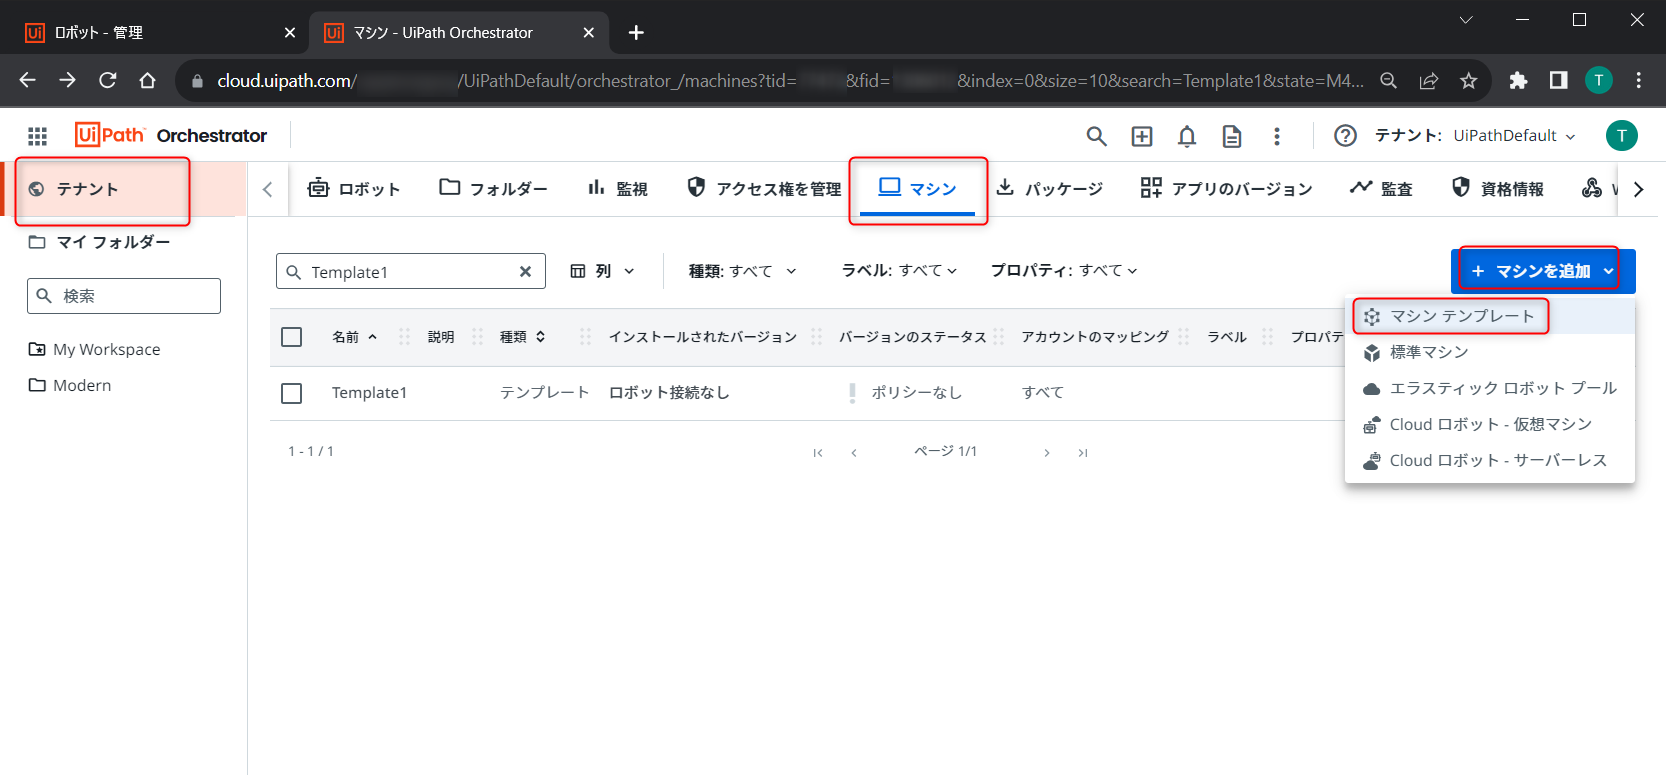Open the Chrome three-dot menu

[1638, 80]
